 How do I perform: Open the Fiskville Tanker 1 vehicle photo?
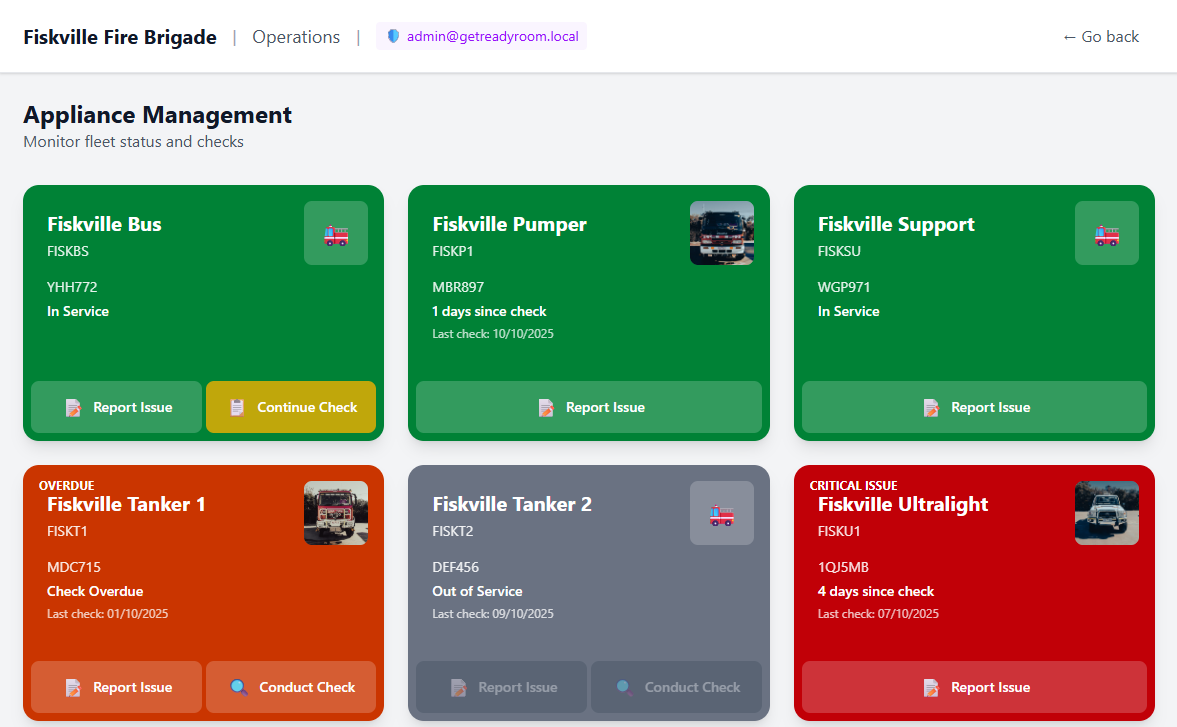click(x=335, y=513)
